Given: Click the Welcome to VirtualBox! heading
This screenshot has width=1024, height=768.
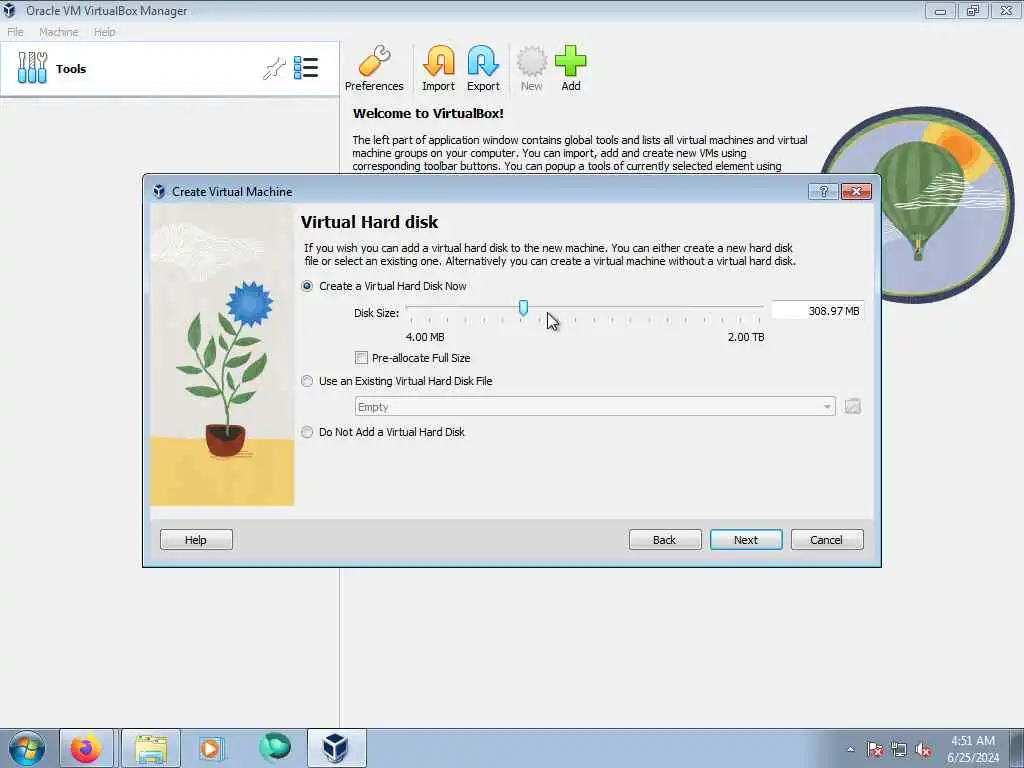Looking at the screenshot, I should coord(428,114).
